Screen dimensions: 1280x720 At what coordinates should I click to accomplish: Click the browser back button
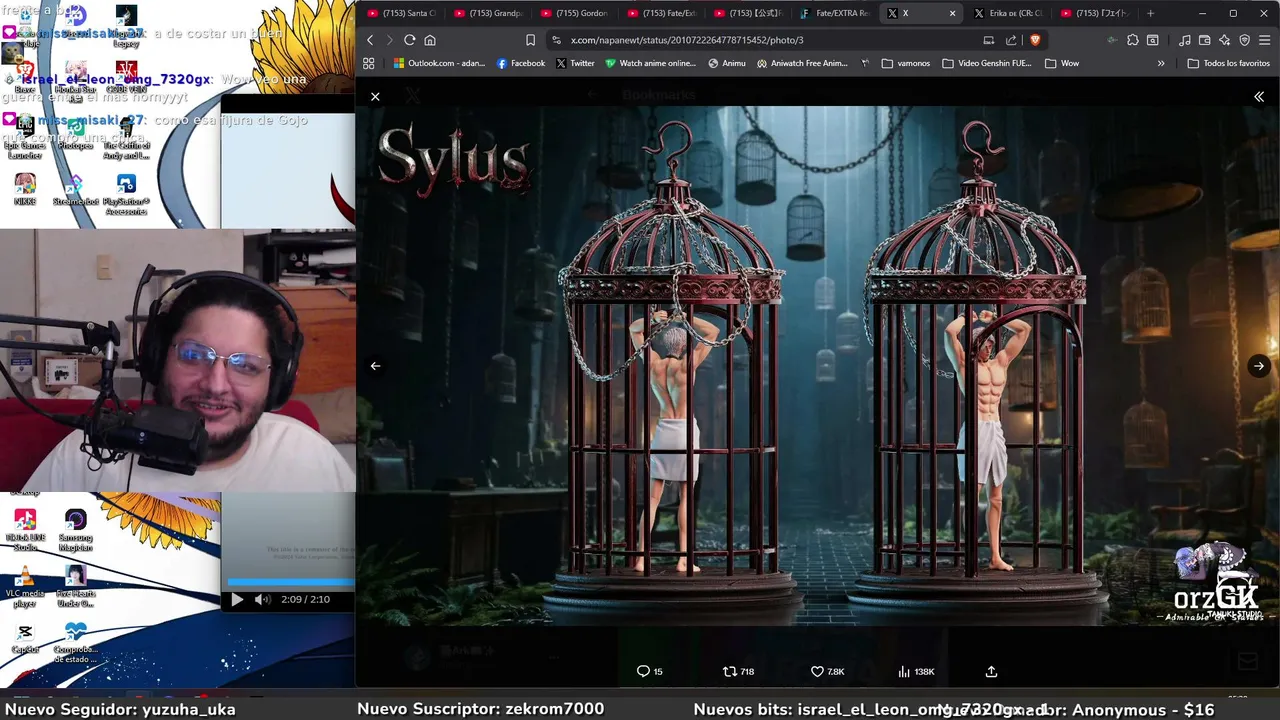pyautogui.click(x=370, y=40)
